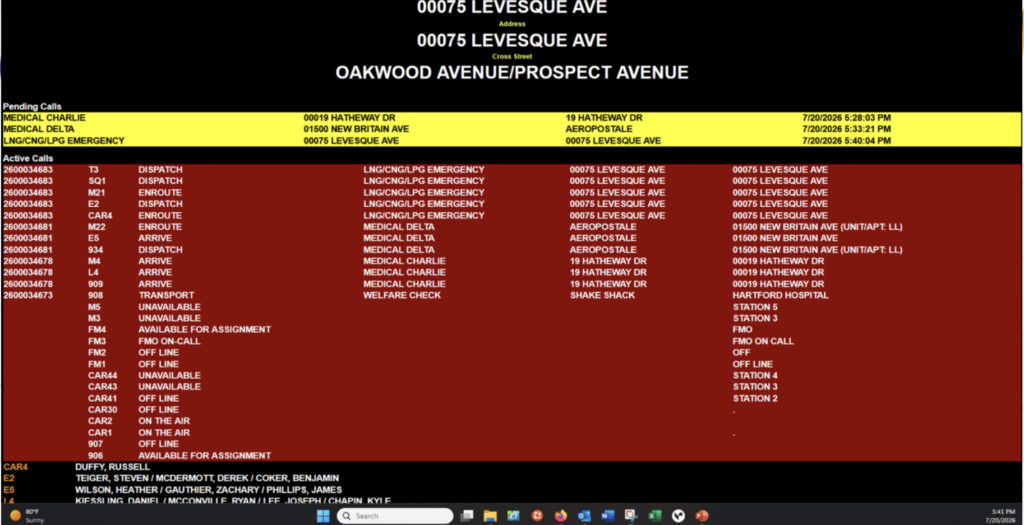Click STATION 2 location
Image resolution: width=1024 pixels, height=525 pixels.
point(756,398)
